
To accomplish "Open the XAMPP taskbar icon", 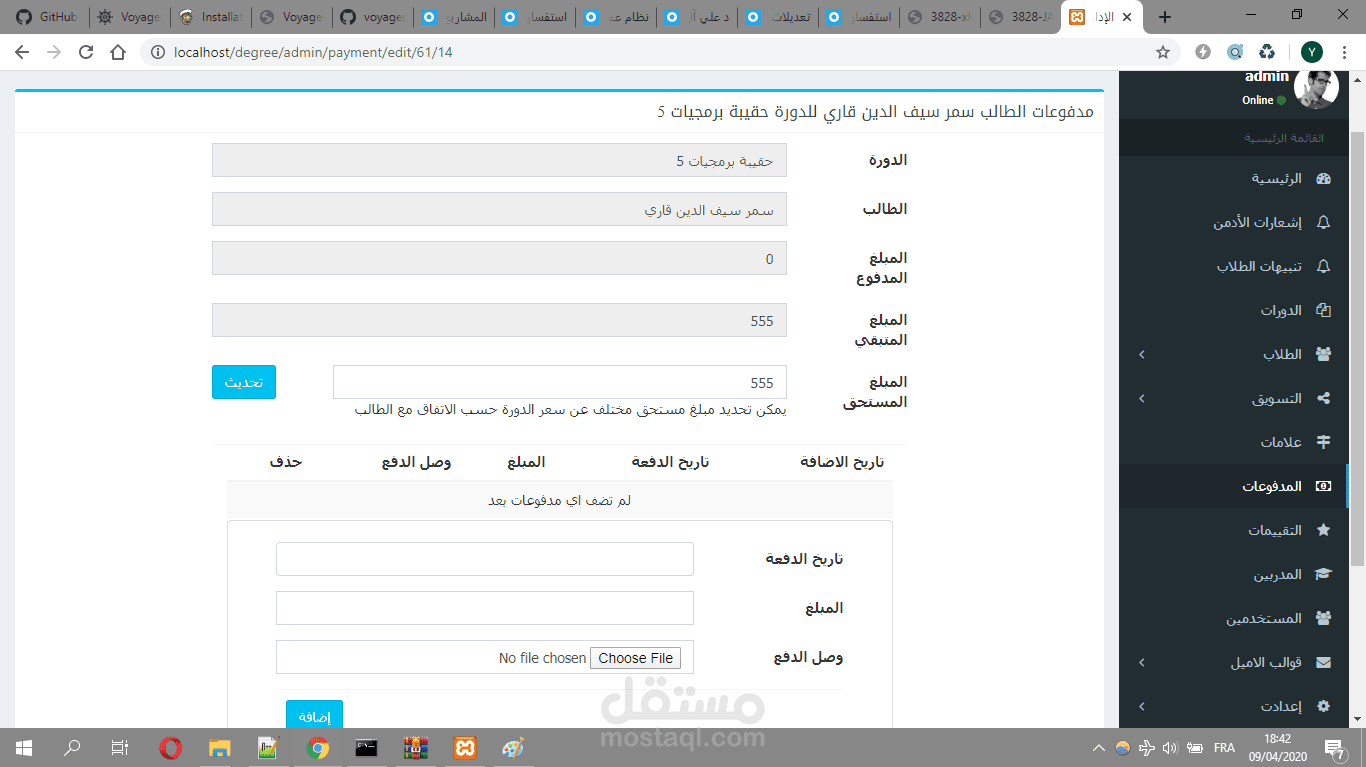I will pos(465,747).
